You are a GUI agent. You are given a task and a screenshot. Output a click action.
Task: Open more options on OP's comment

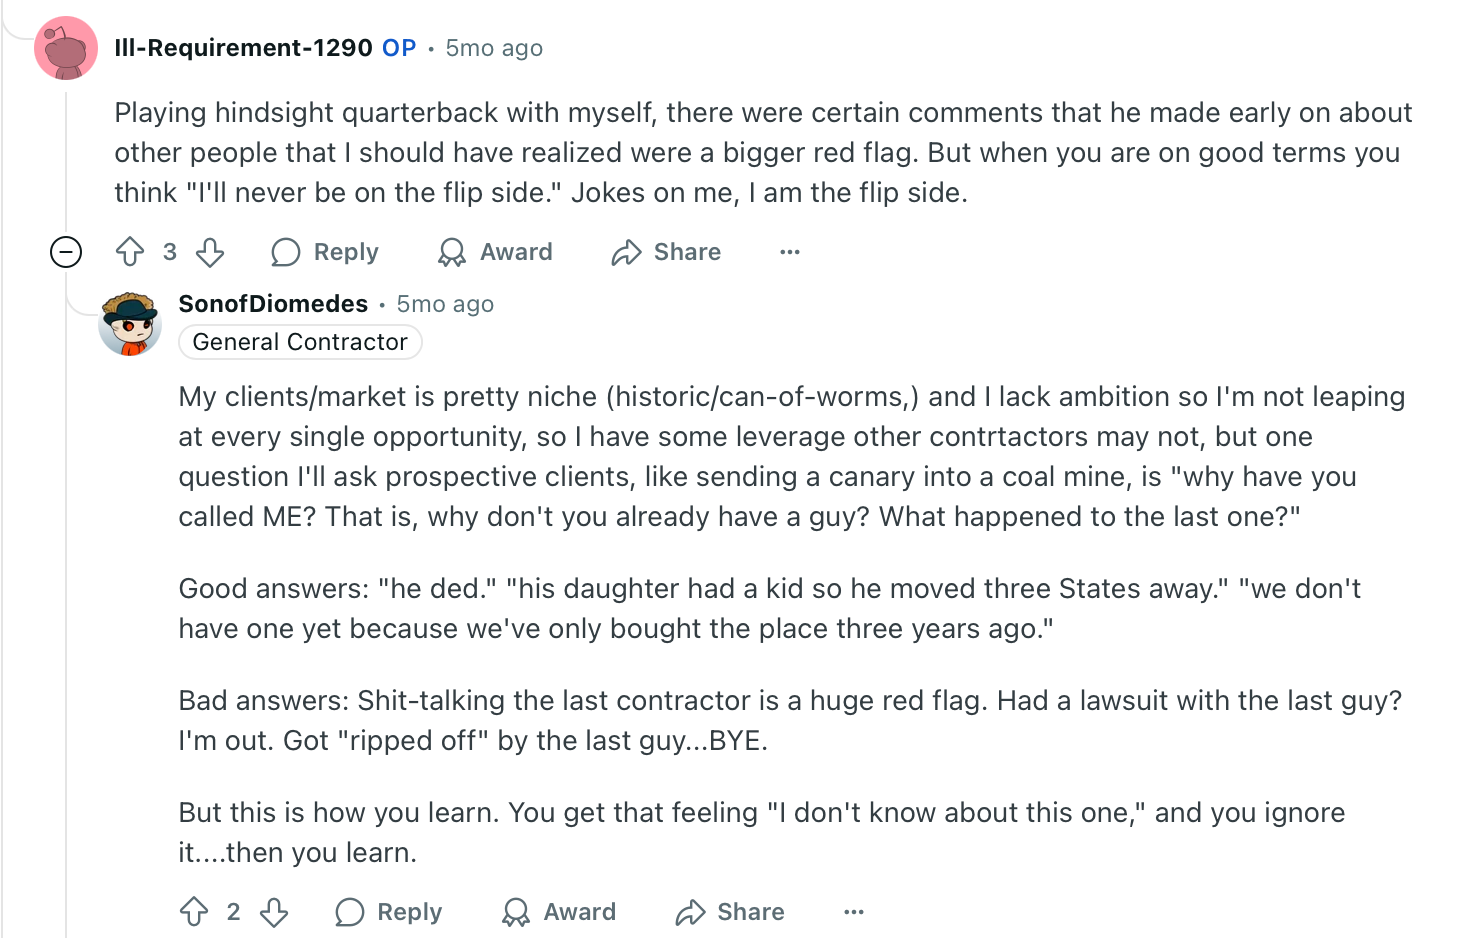coord(790,252)
